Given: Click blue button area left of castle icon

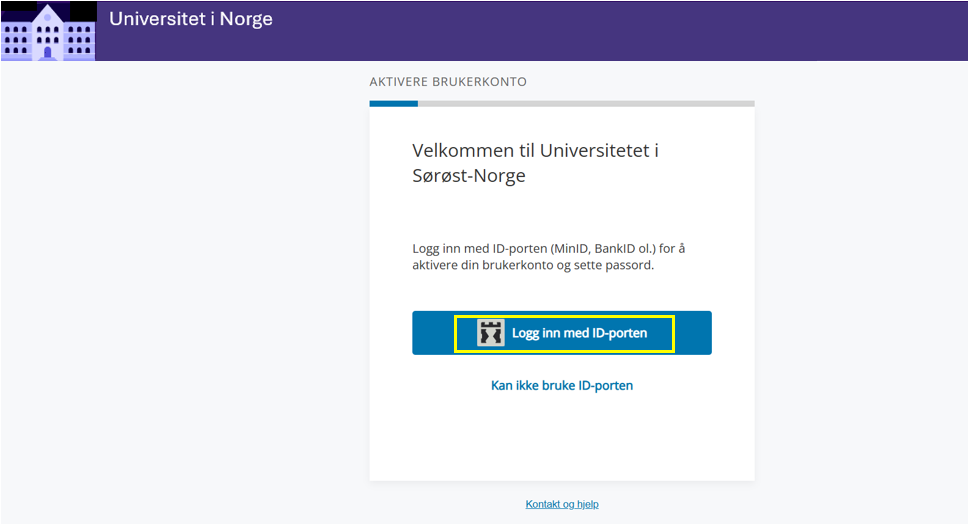Looking at the screenshot, I should (433, 333).
